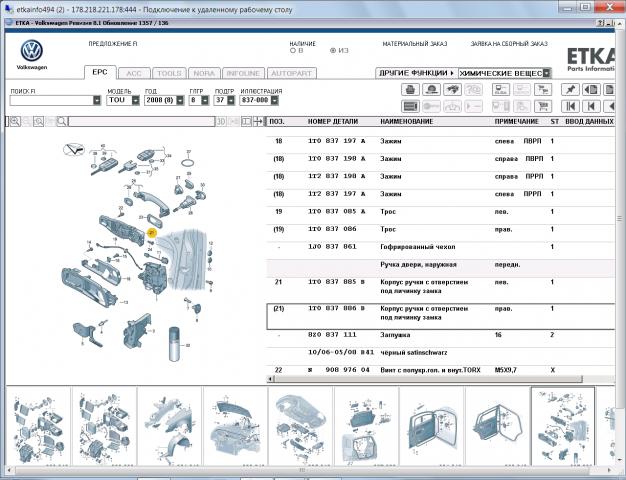Open the МОДЕЛЬ dropdown showing TOU

[x=135, y=100]
